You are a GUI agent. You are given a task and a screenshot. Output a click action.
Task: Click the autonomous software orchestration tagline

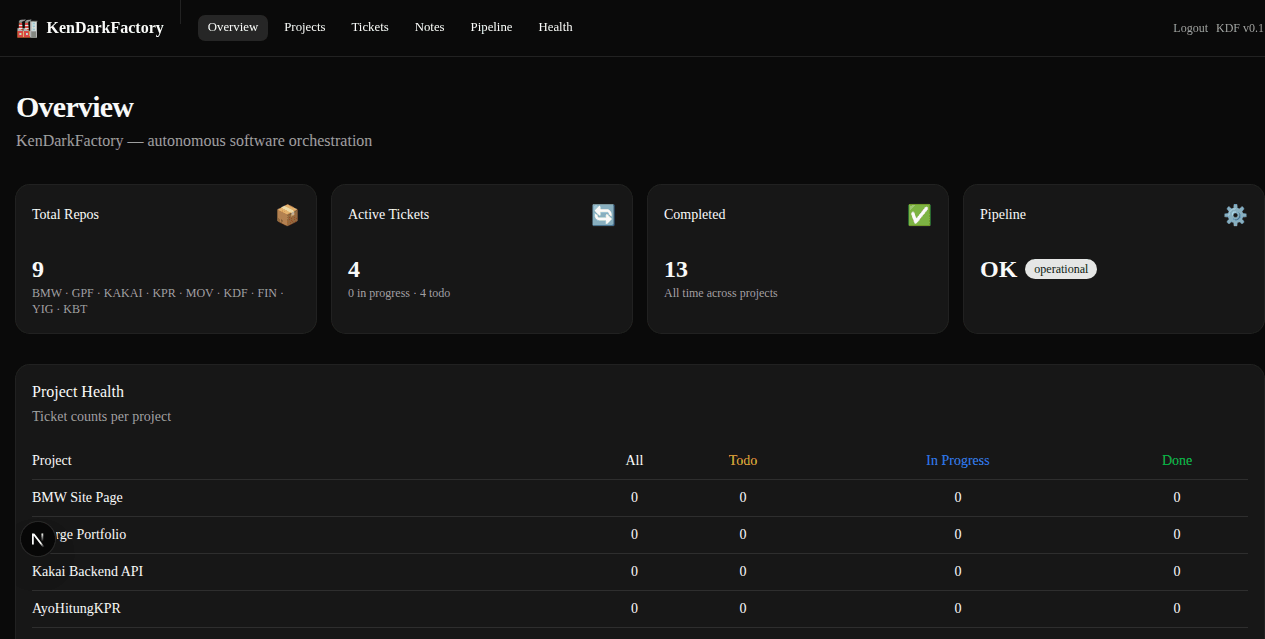(x=194, y=141)
